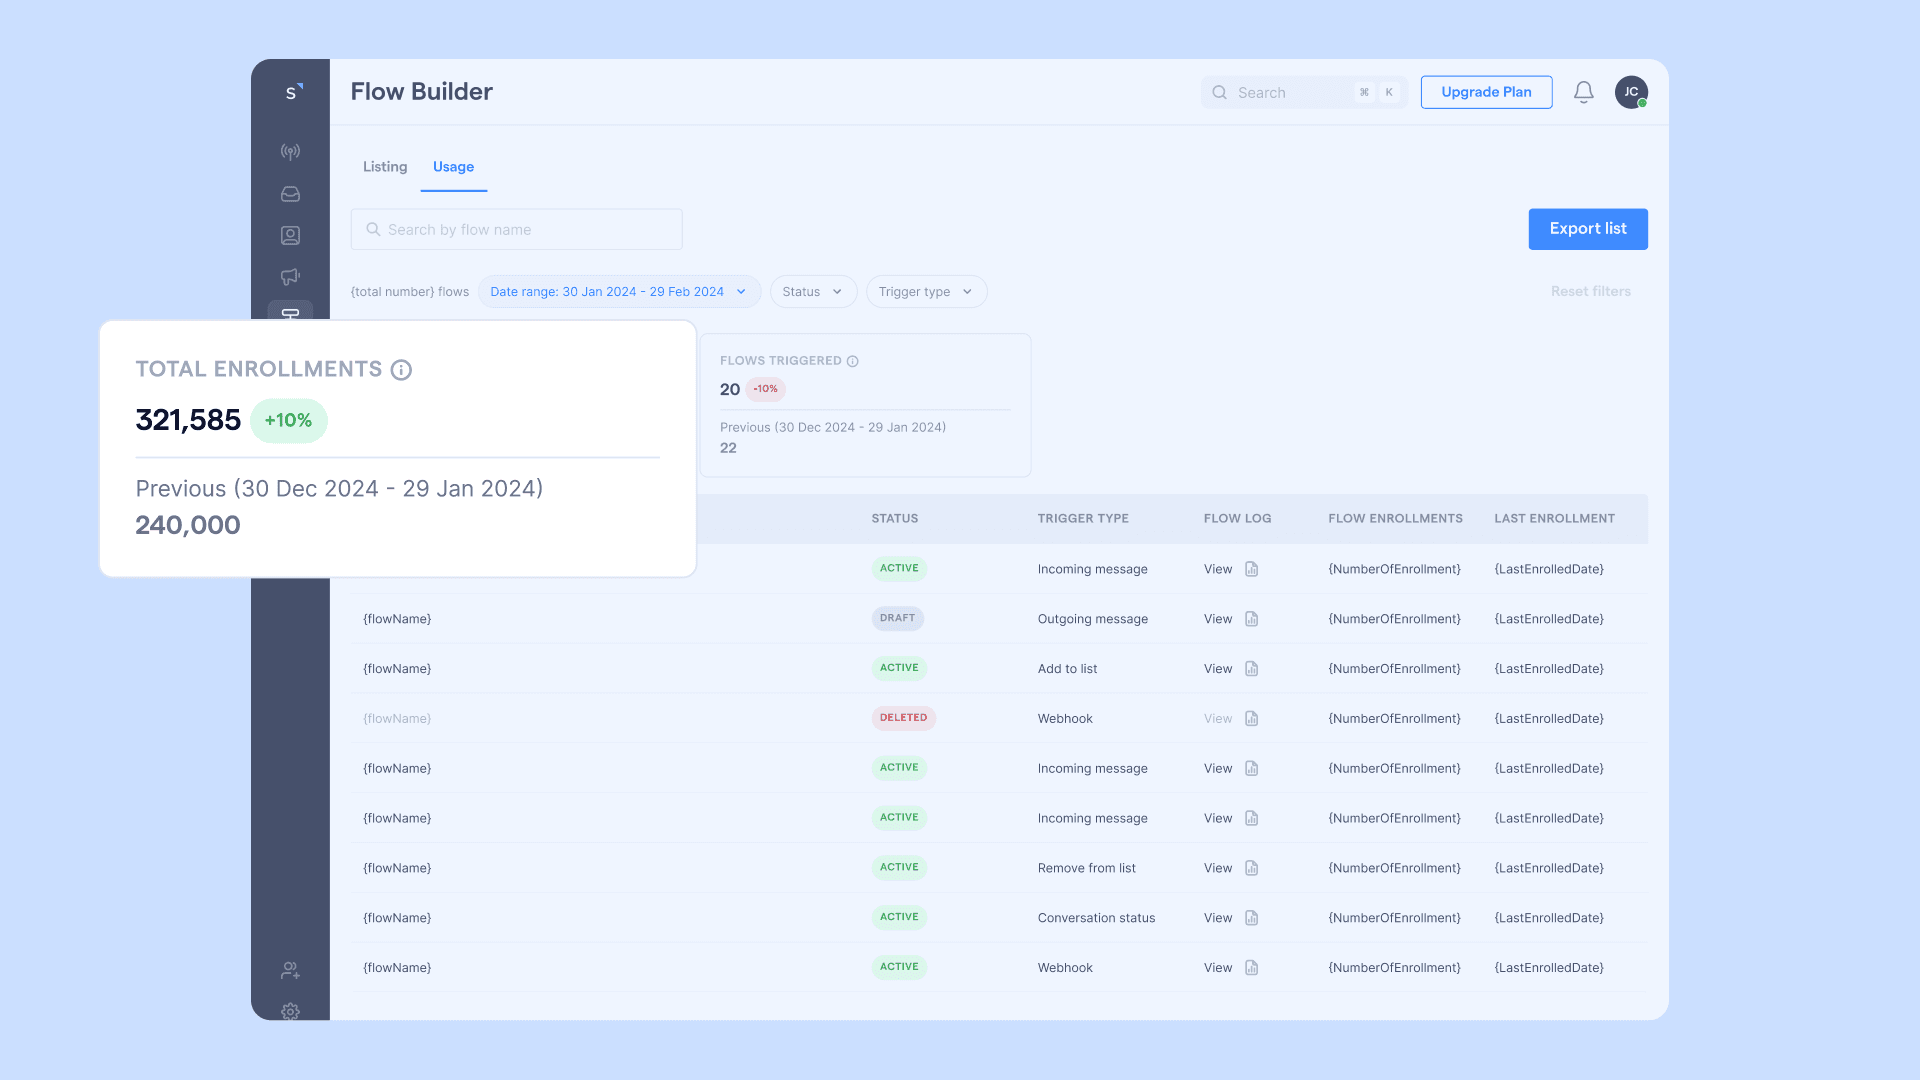This screenshot has height=1080, width=1920.
Task: Click the flow log view document icon for DELETED row
Action: pos(1251,717)
